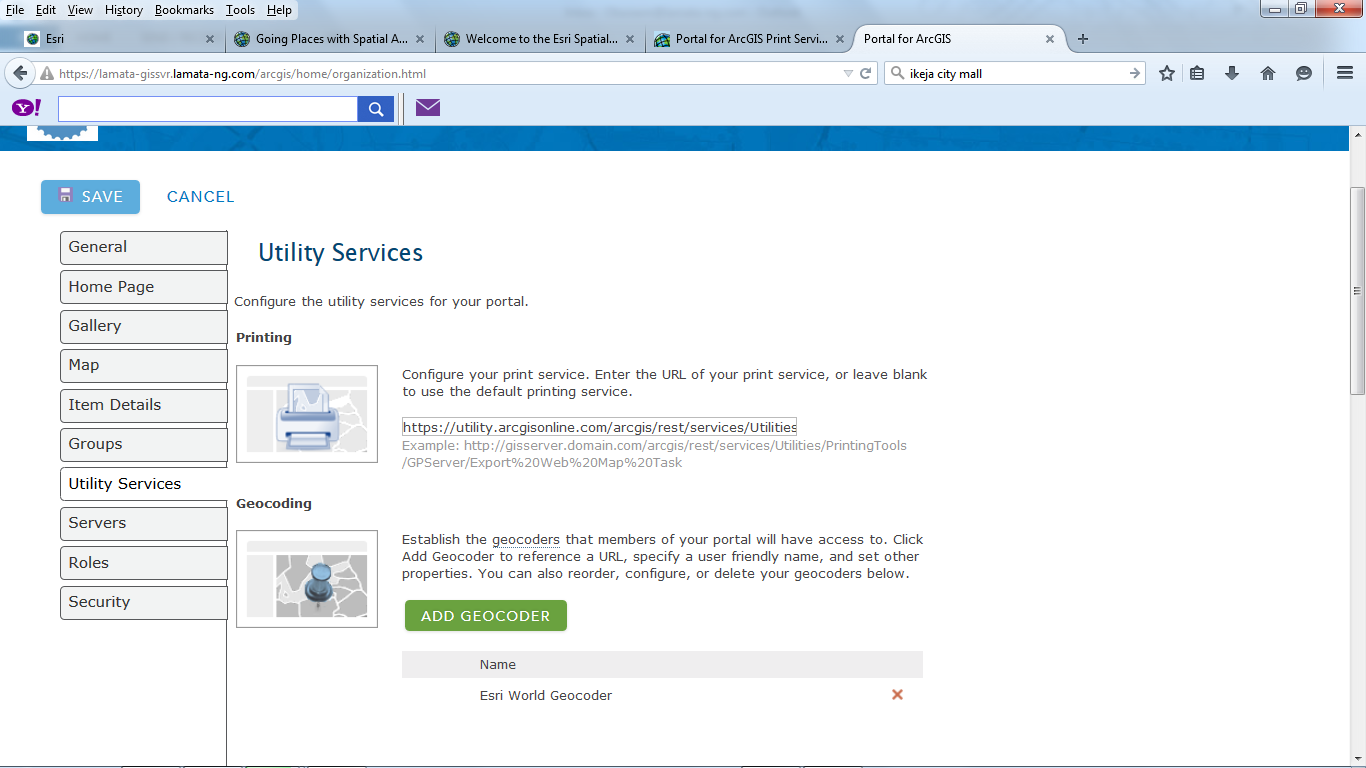The width and height of the screenshot is (1366, 768).
Task: Click the SAVE button
Action: pyautogui.click(x=90, y=197)
